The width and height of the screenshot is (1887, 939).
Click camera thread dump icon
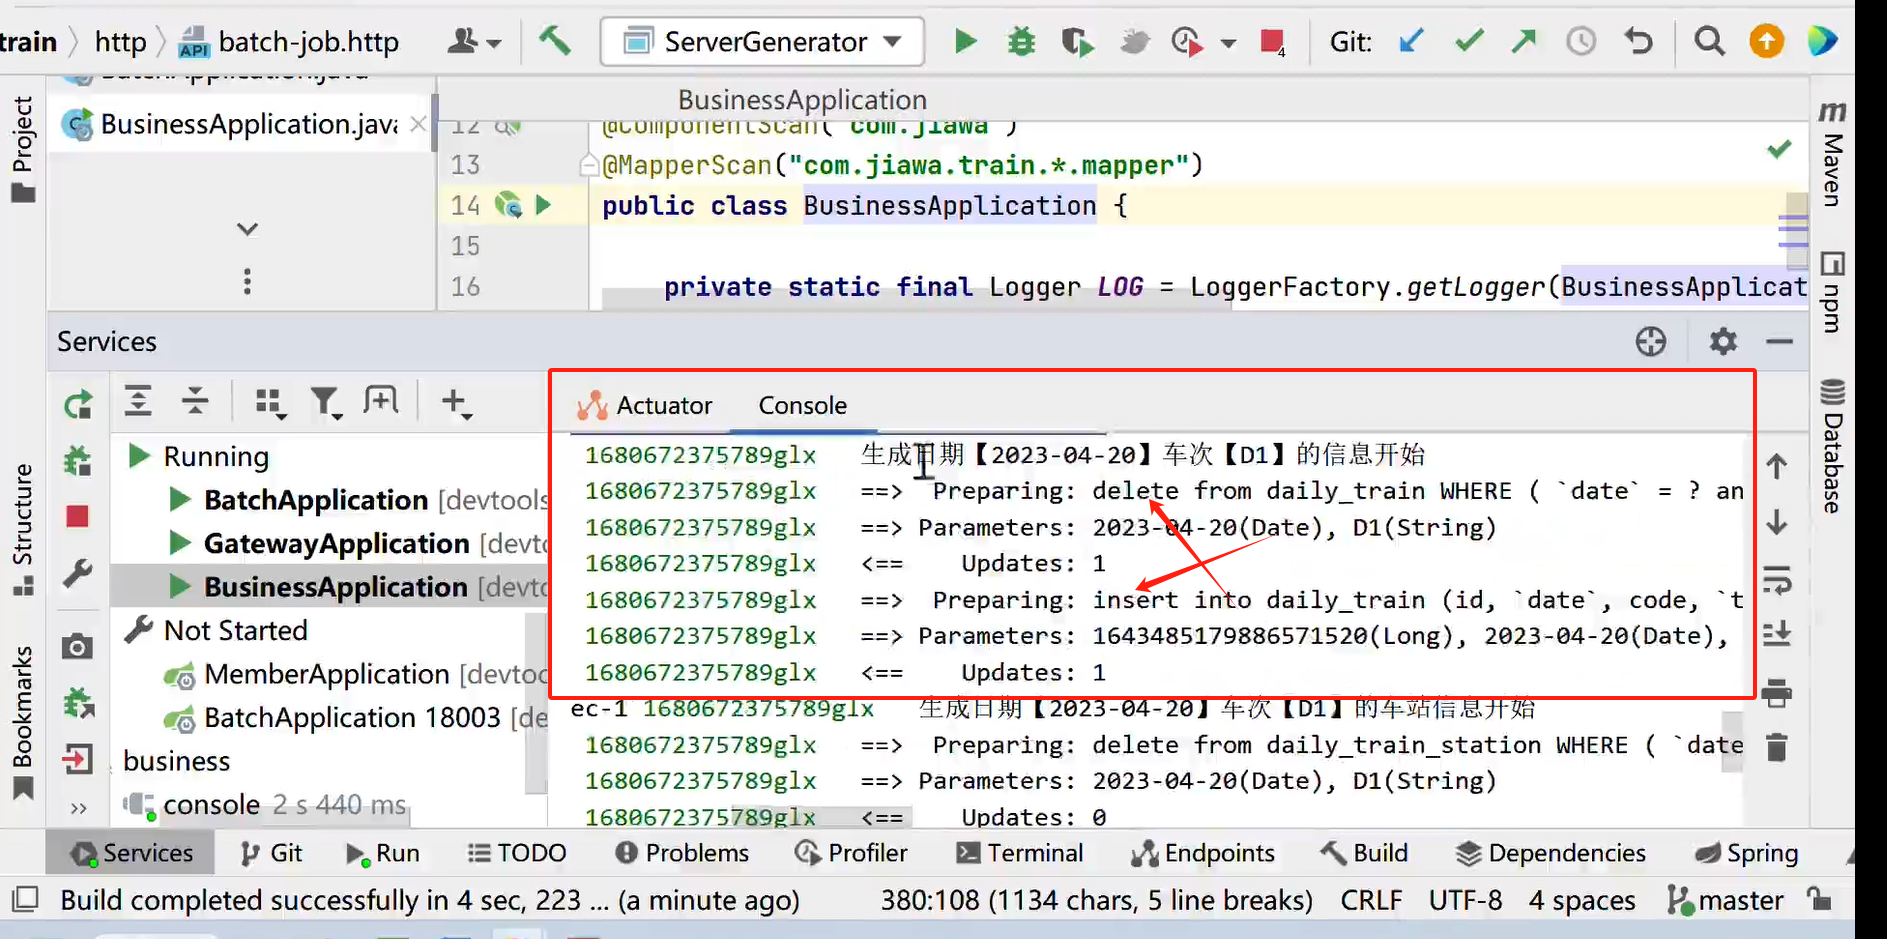[x=78, y=647]
